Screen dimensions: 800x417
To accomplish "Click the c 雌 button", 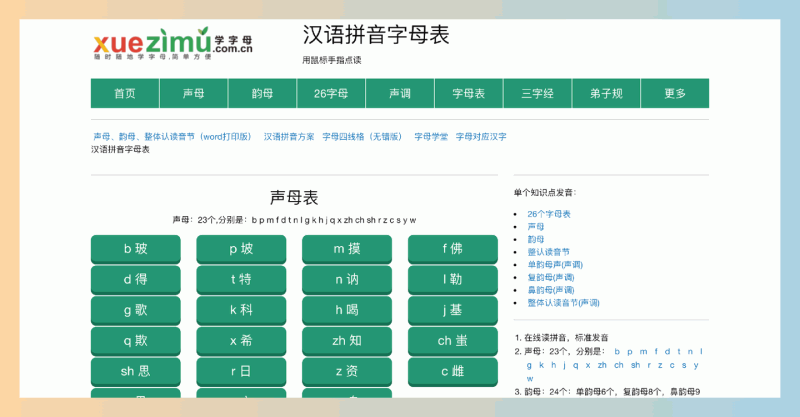I will 453,372.
